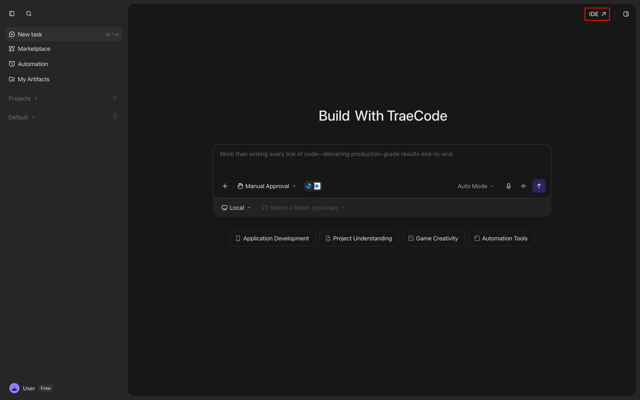The height and width of the screenshot is (400, 640).
Task: Open the Manual Approval dropdown
Action: click(267, 186)
